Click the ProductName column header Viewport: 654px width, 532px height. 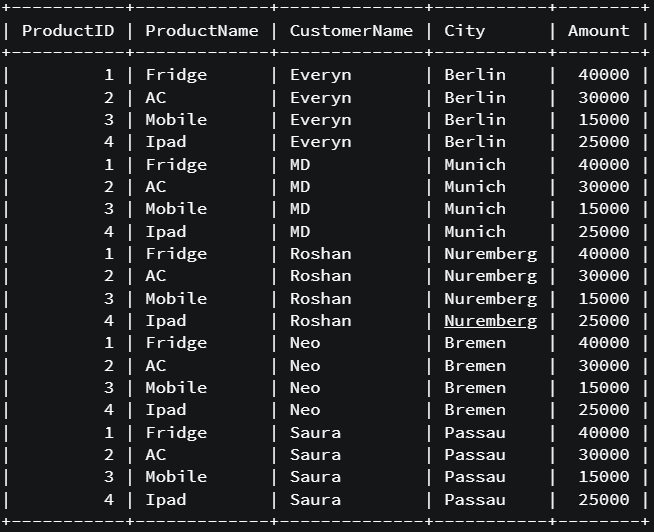click(202, 30)
